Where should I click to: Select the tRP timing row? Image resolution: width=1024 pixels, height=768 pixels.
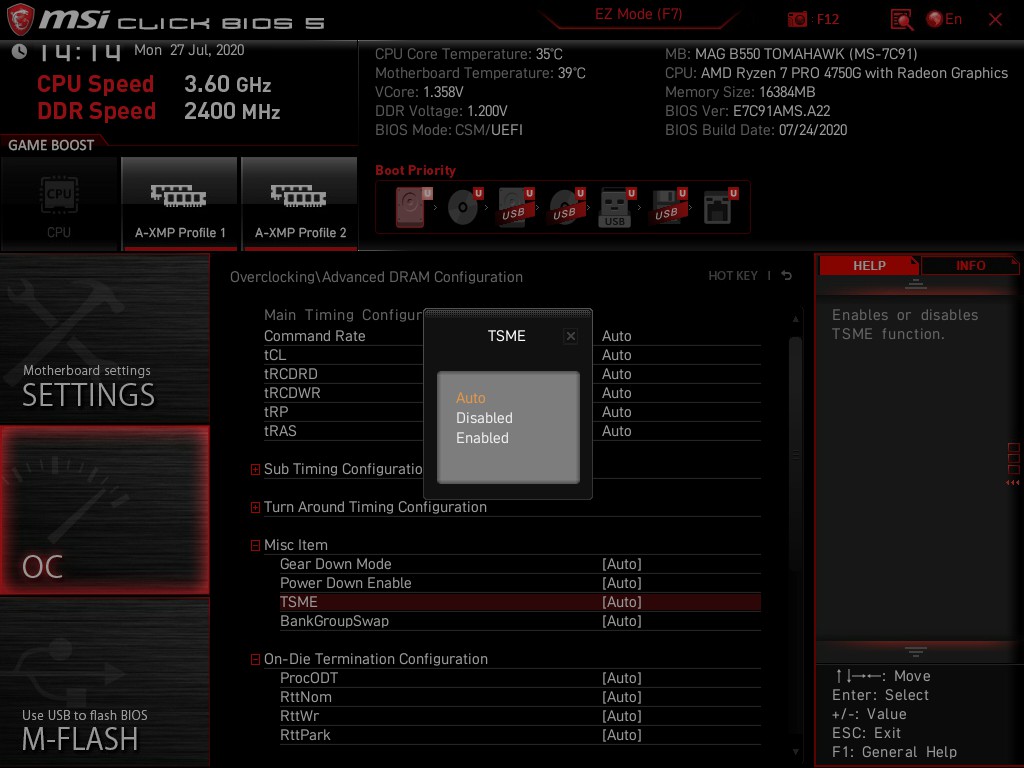point(512,411)
